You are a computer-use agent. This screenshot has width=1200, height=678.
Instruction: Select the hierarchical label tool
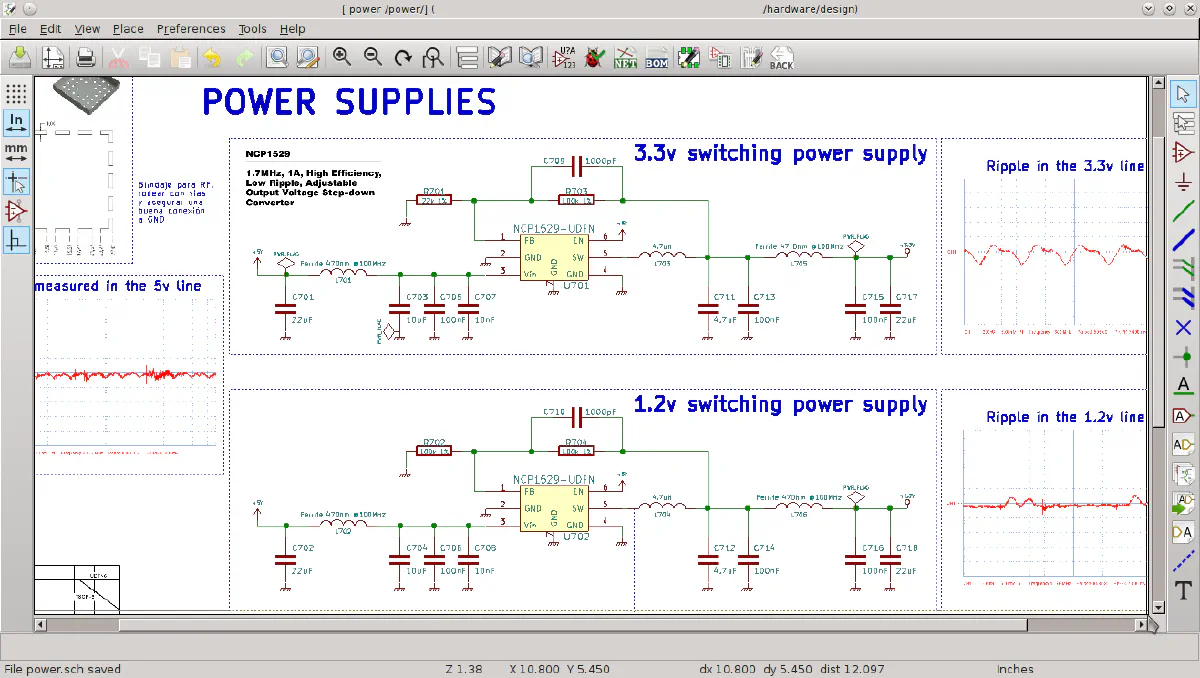[1184, 444]
